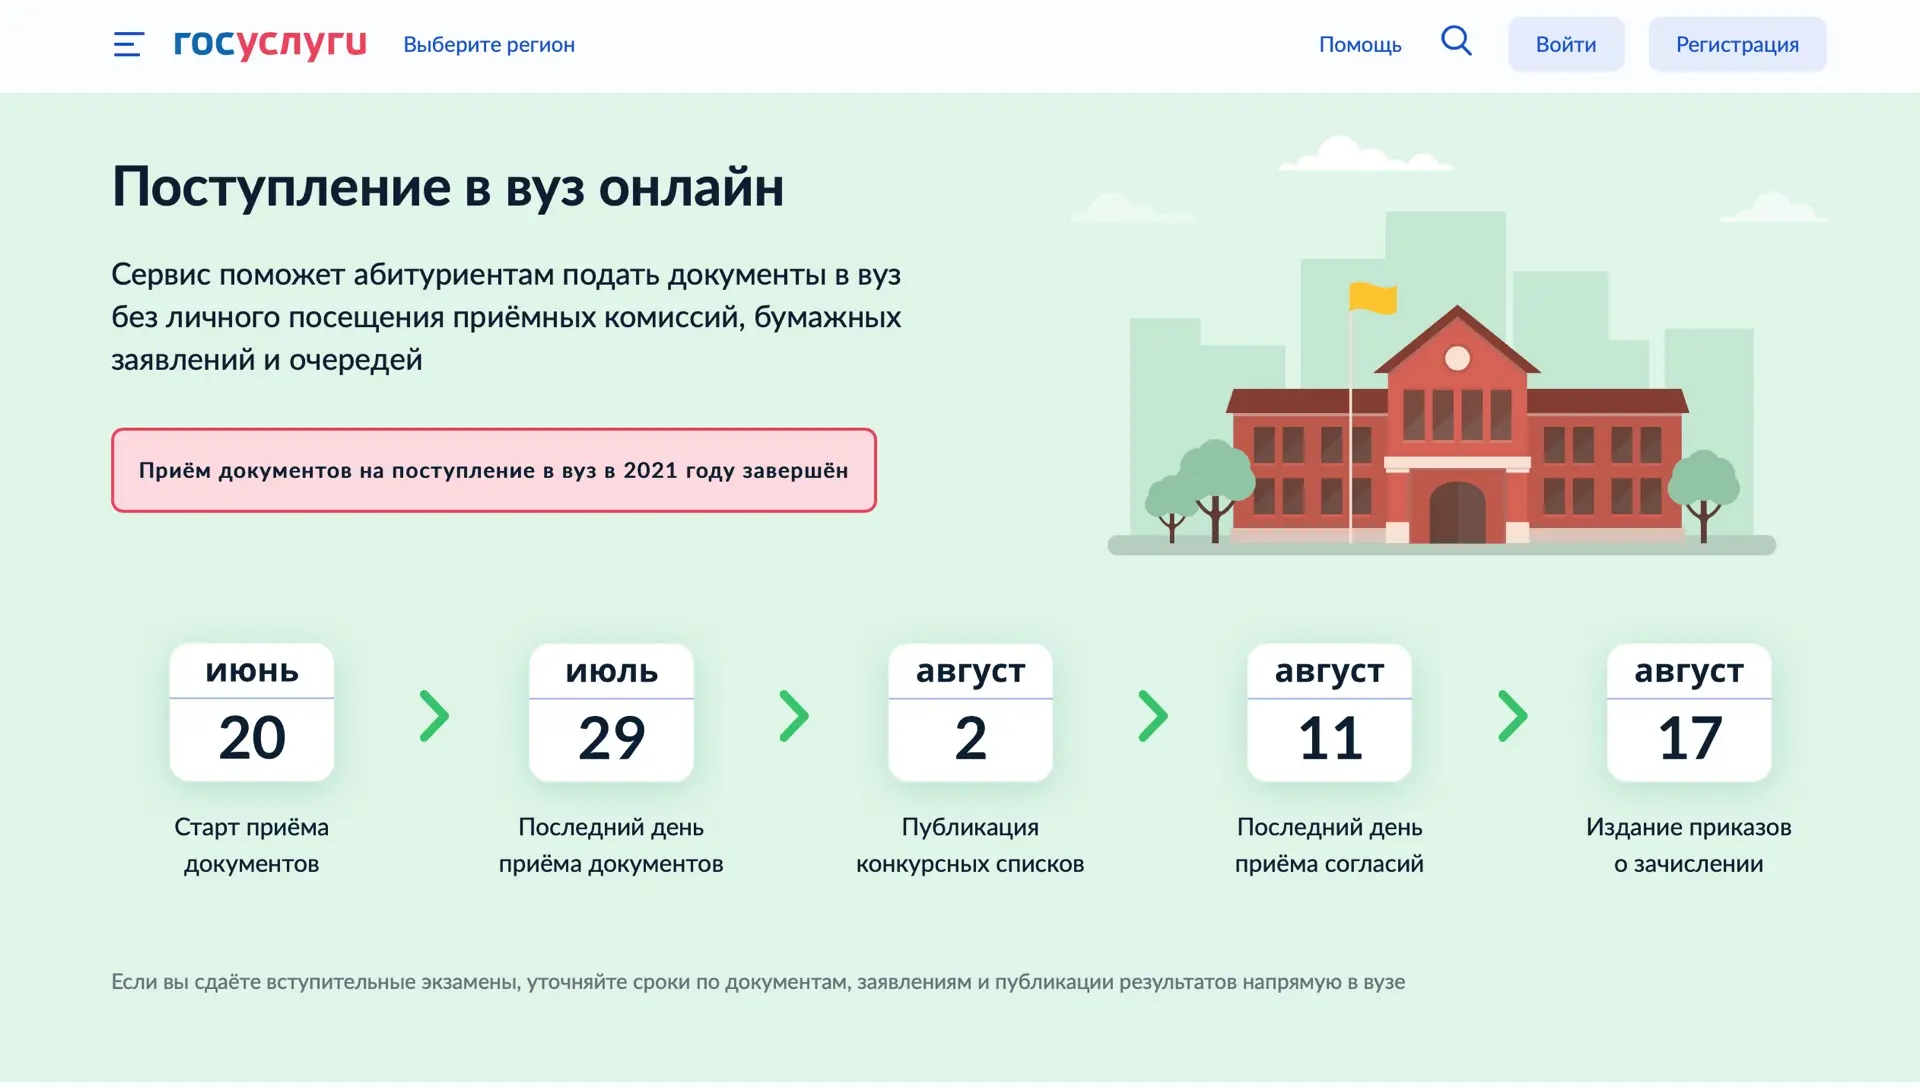This screenshot has width=1920, height=1088.
Task: Click the green arrow after июль 29
Action: 794,716
